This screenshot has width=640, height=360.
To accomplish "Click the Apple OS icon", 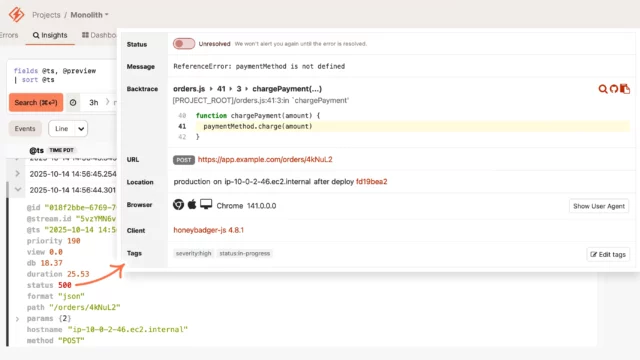I will pos(192,204).
